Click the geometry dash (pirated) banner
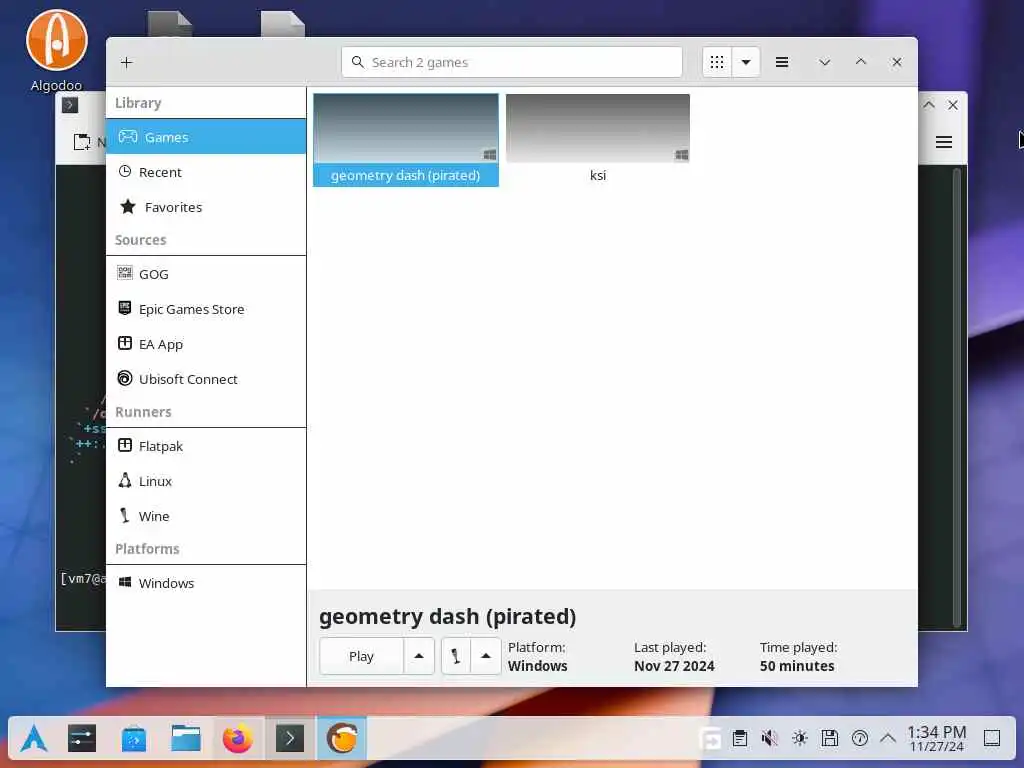Screen dimensions: 1024x768 click(x=406, y=129)
